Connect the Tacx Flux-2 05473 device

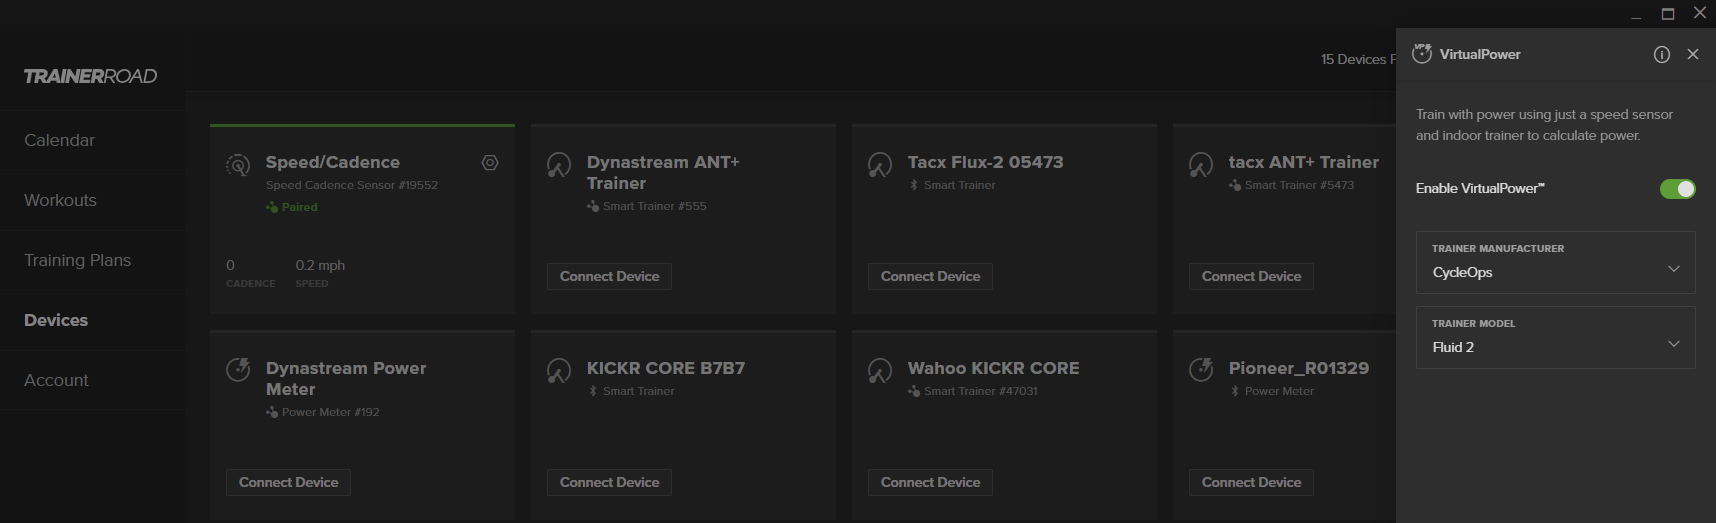(930, 276)
